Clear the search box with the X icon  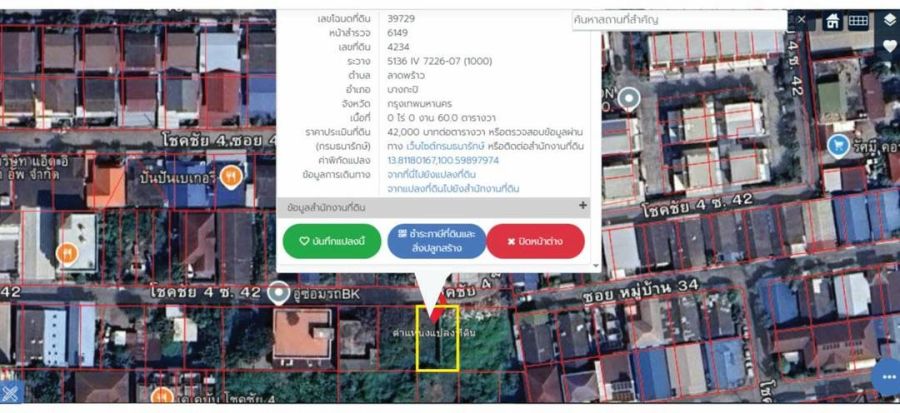(x=801, y=19)
